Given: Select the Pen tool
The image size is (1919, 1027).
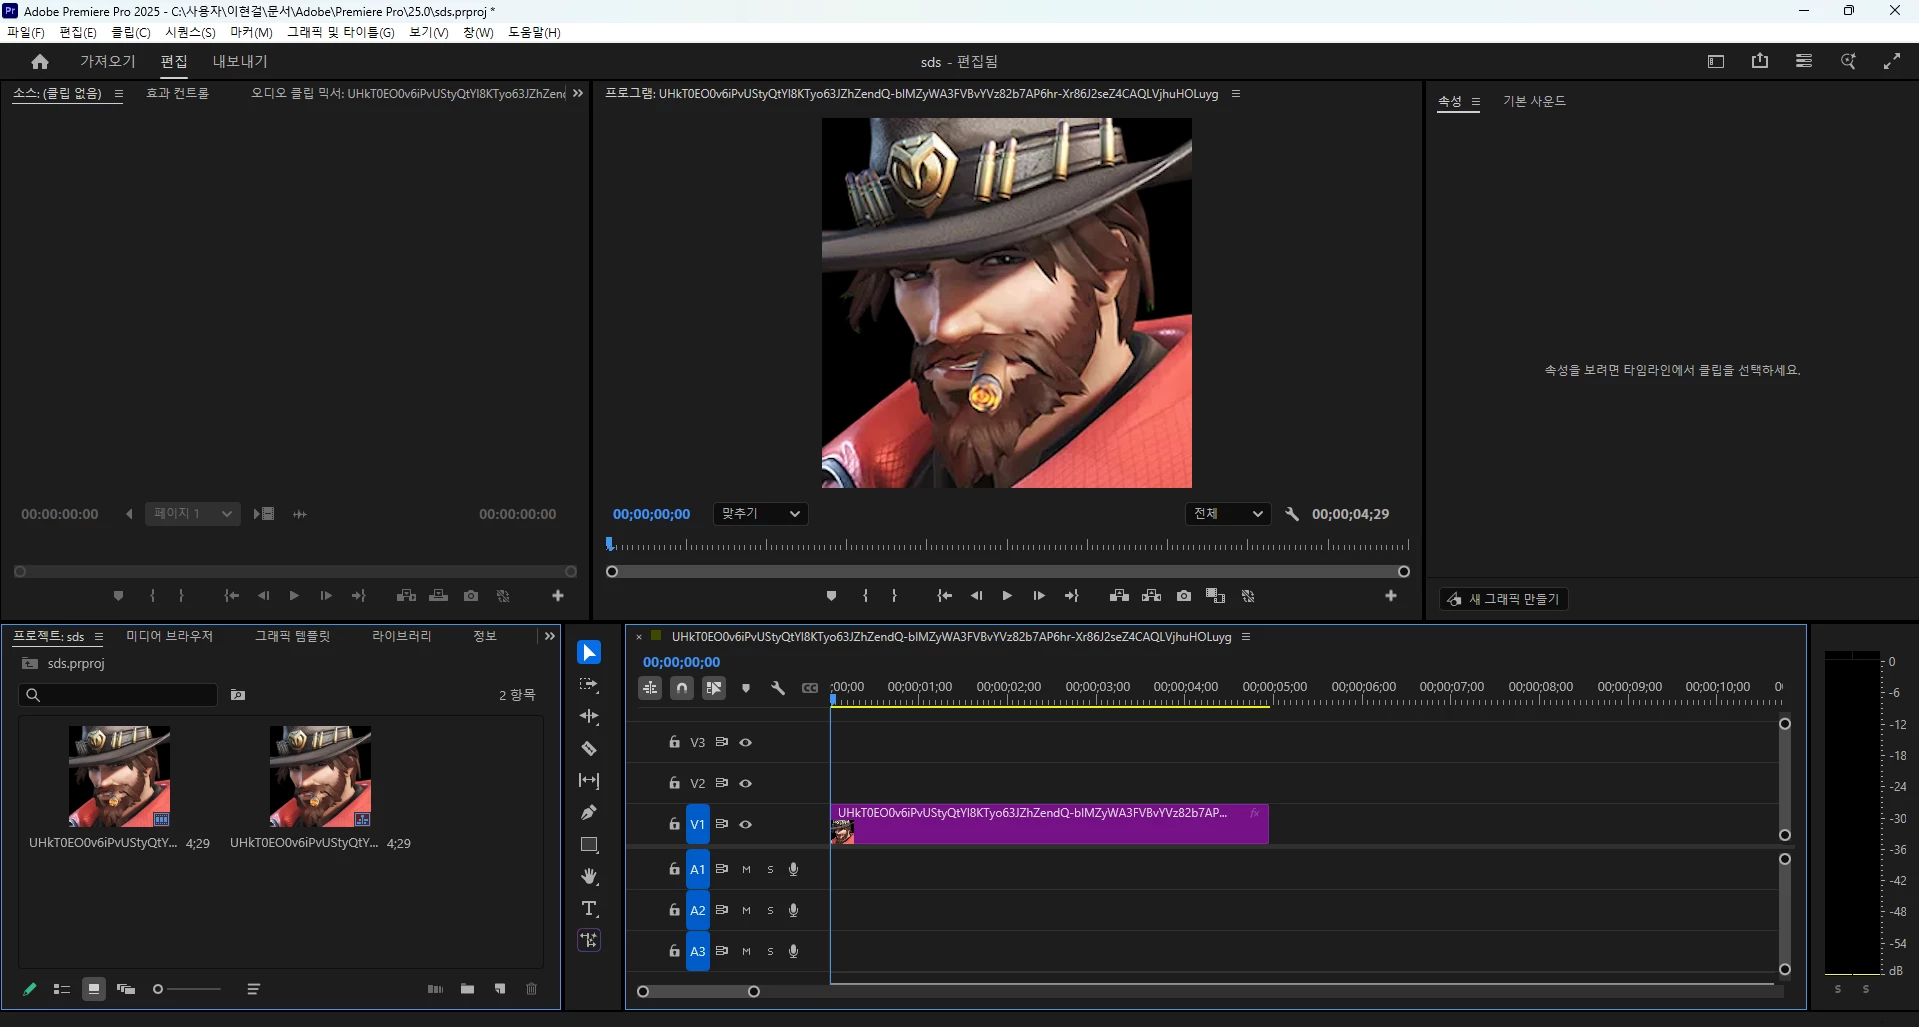Looking at the screenshot, I should click(x=589, y=813).
